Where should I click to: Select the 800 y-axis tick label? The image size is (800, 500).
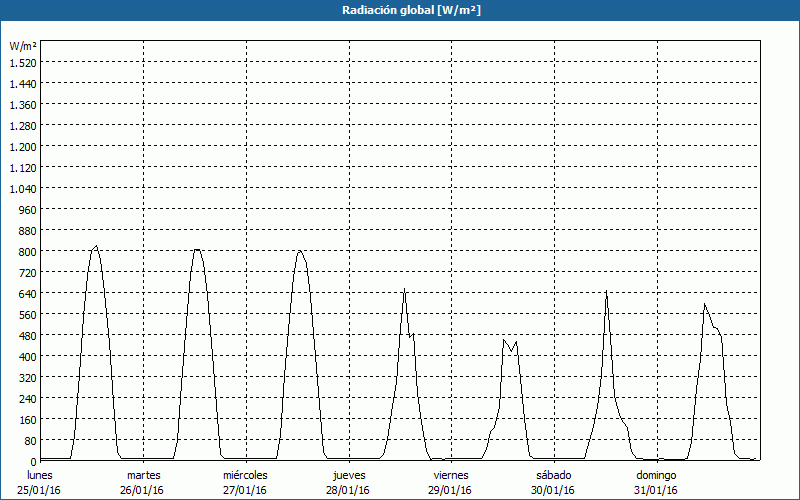click(x=26, y=251)
